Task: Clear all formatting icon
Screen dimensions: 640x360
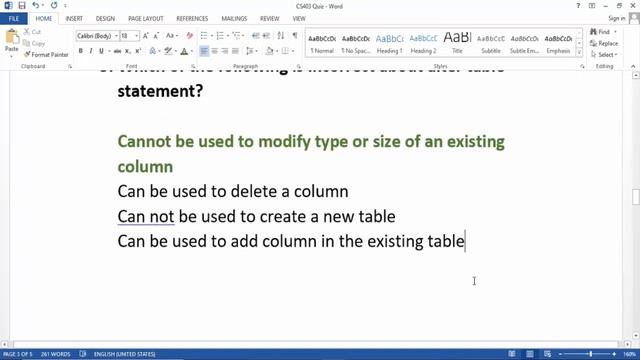Action: coord(189,36)
